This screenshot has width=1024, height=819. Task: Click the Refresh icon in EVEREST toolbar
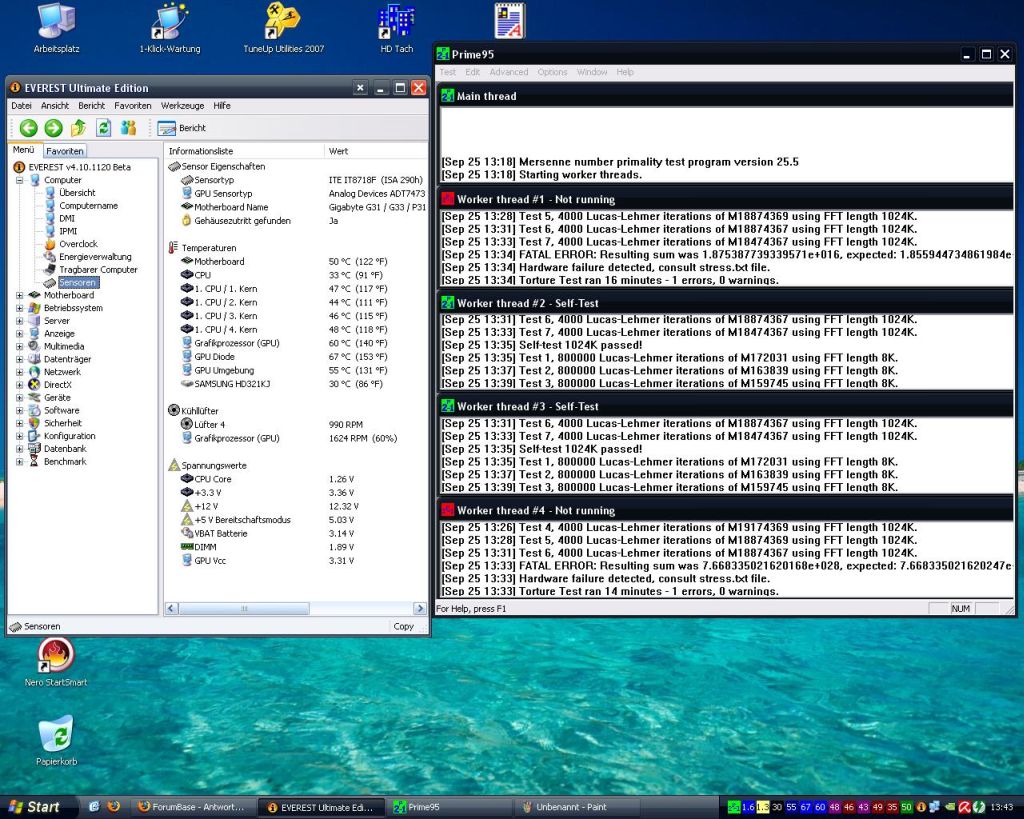(103, 128)
